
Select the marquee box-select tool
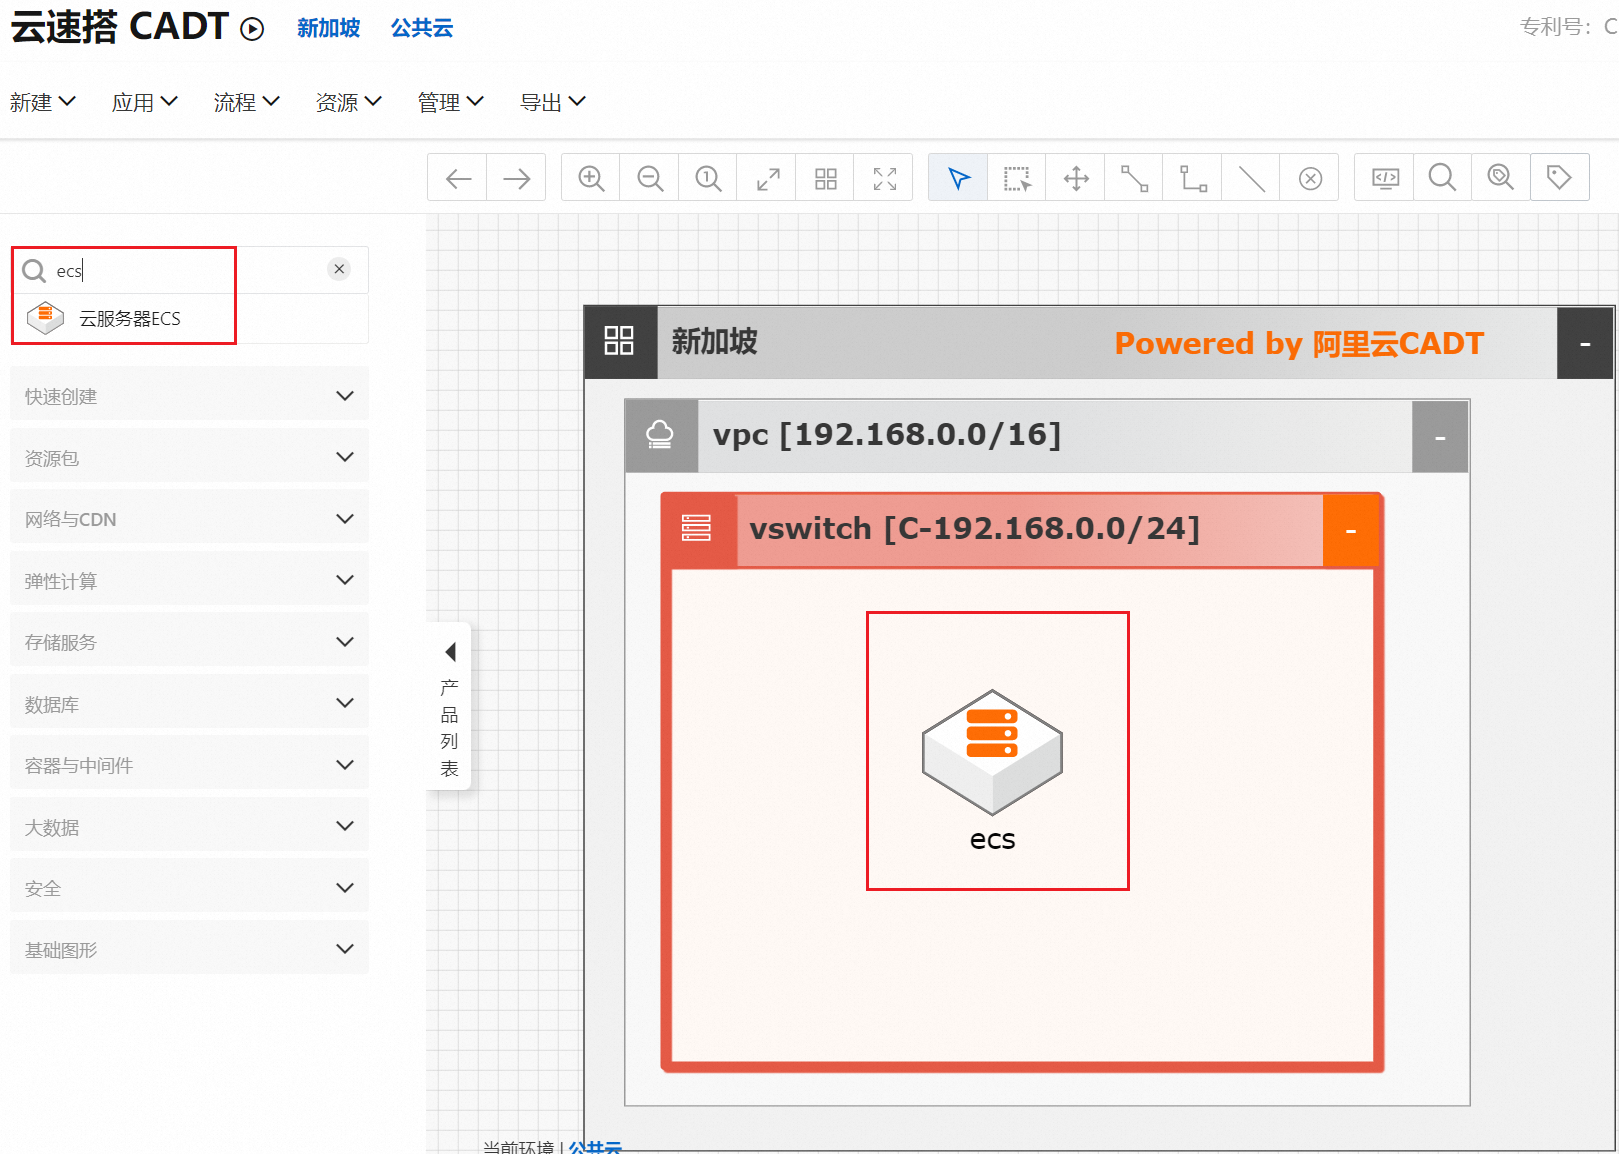1017,178
